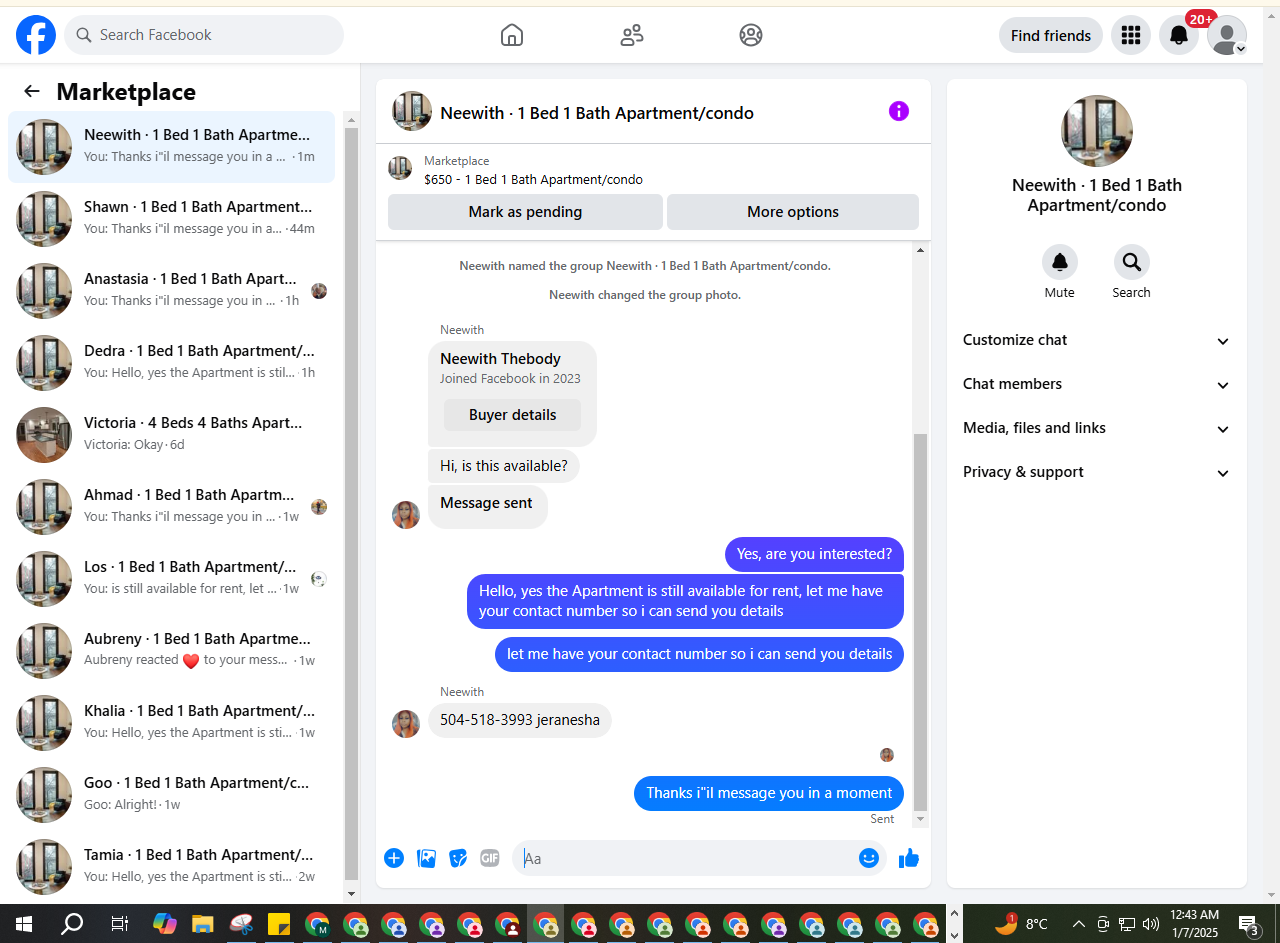Choose a sticker icon
1280x943 pixels.
click(x=458, y=858)
